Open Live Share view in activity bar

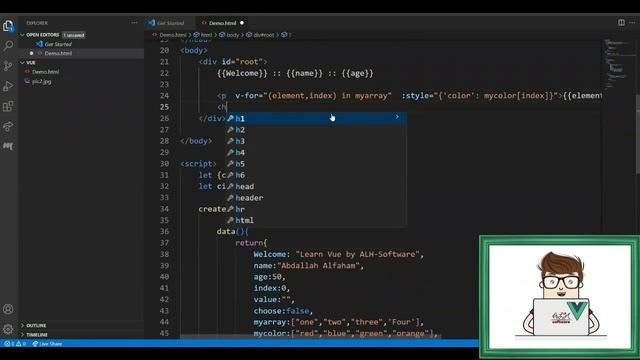[8, 127]
